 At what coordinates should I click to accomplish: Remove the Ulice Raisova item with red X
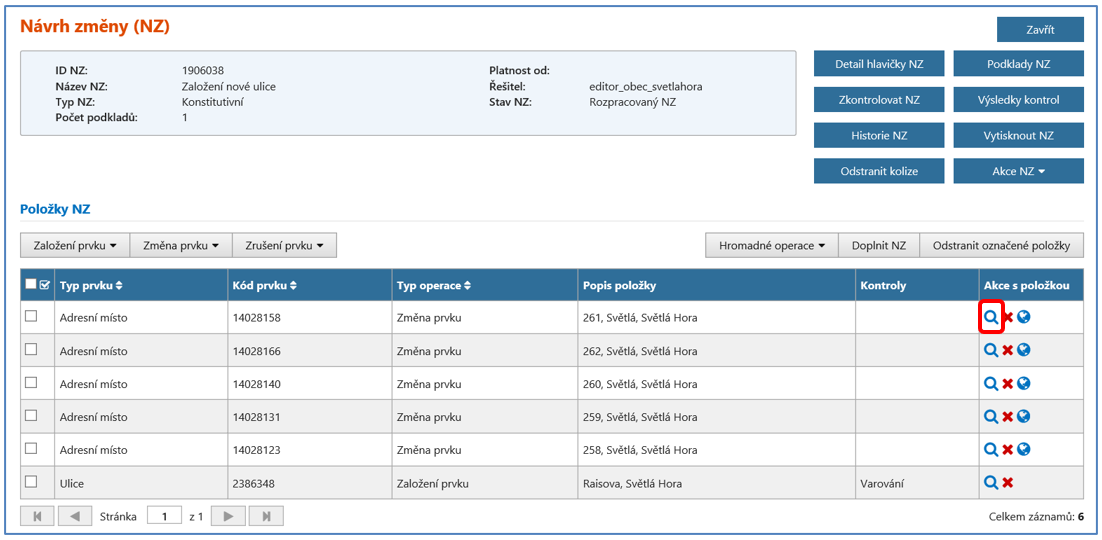pos(1008,483)
